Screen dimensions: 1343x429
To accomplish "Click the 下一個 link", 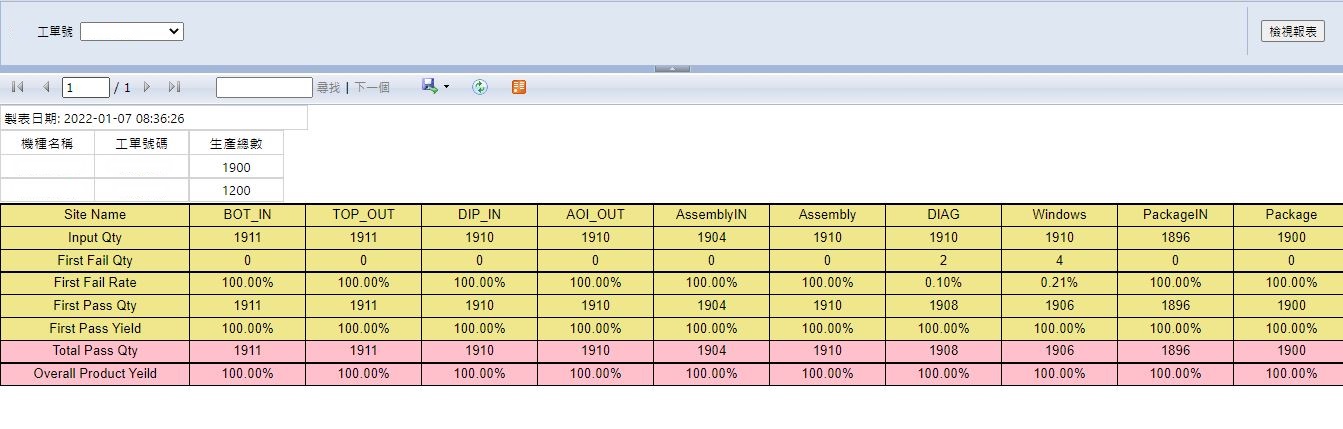I will [372, 88].
